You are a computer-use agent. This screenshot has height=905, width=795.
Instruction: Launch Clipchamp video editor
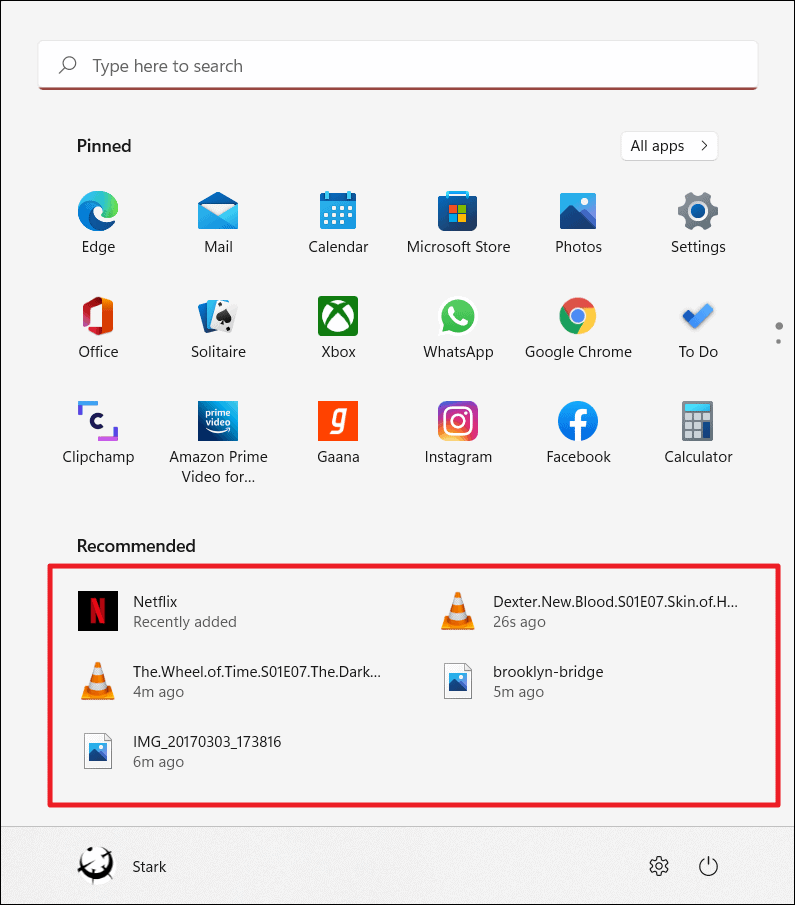pos(98,432)
